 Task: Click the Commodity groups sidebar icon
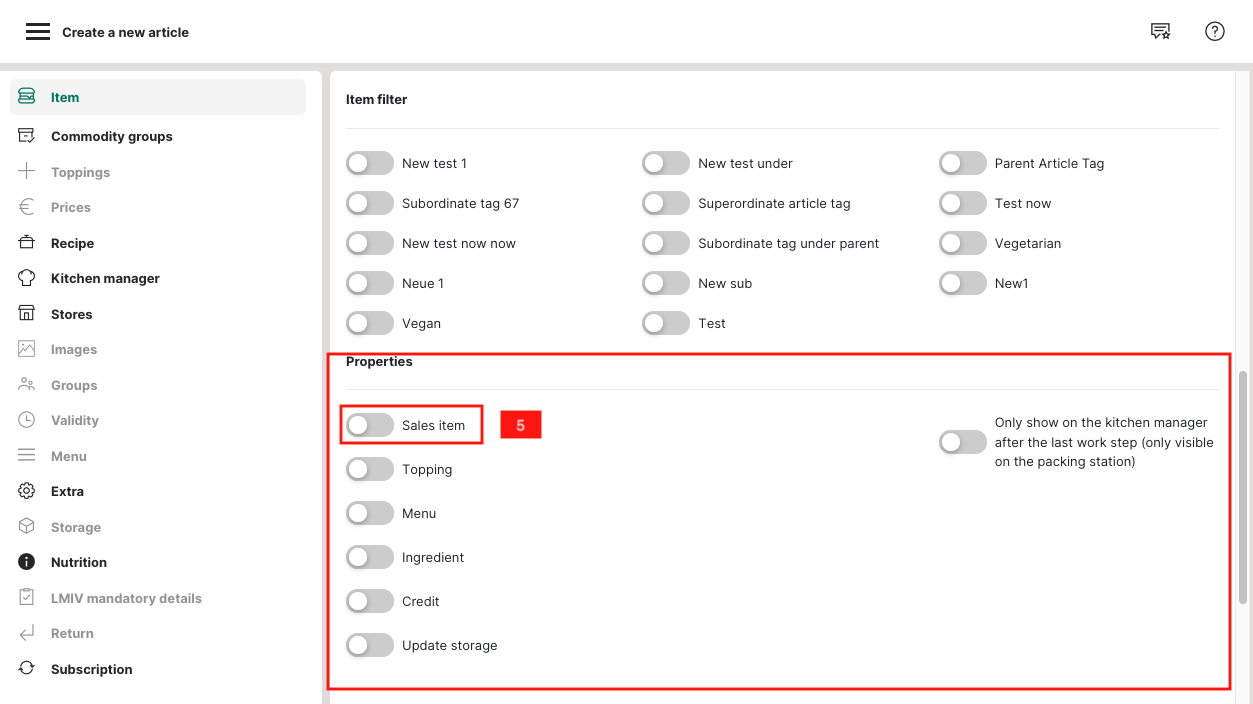(27, 136)
